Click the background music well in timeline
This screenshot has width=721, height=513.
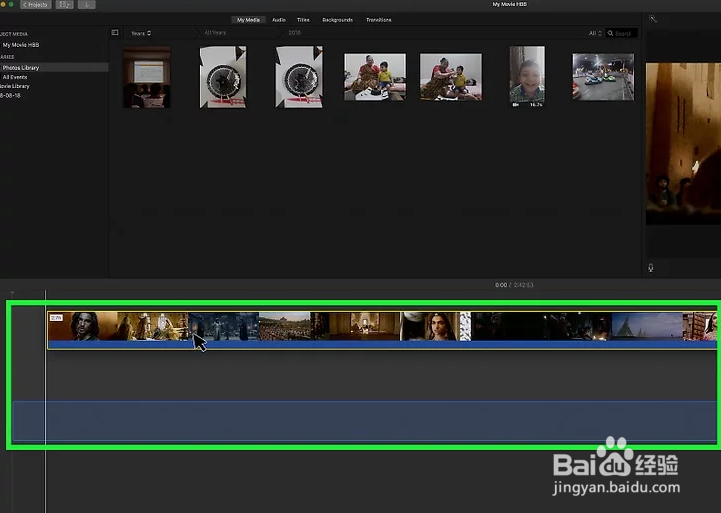[364, 421]
